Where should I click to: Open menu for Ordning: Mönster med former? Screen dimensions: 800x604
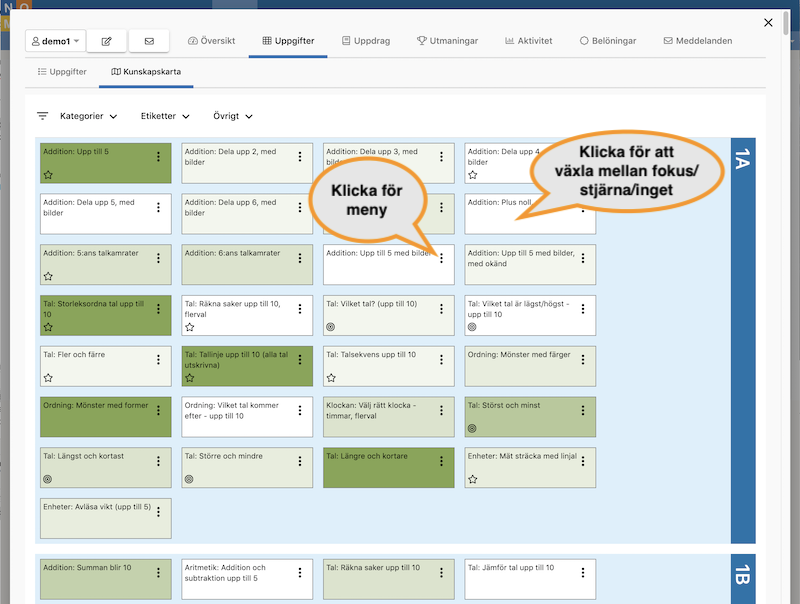158,410
